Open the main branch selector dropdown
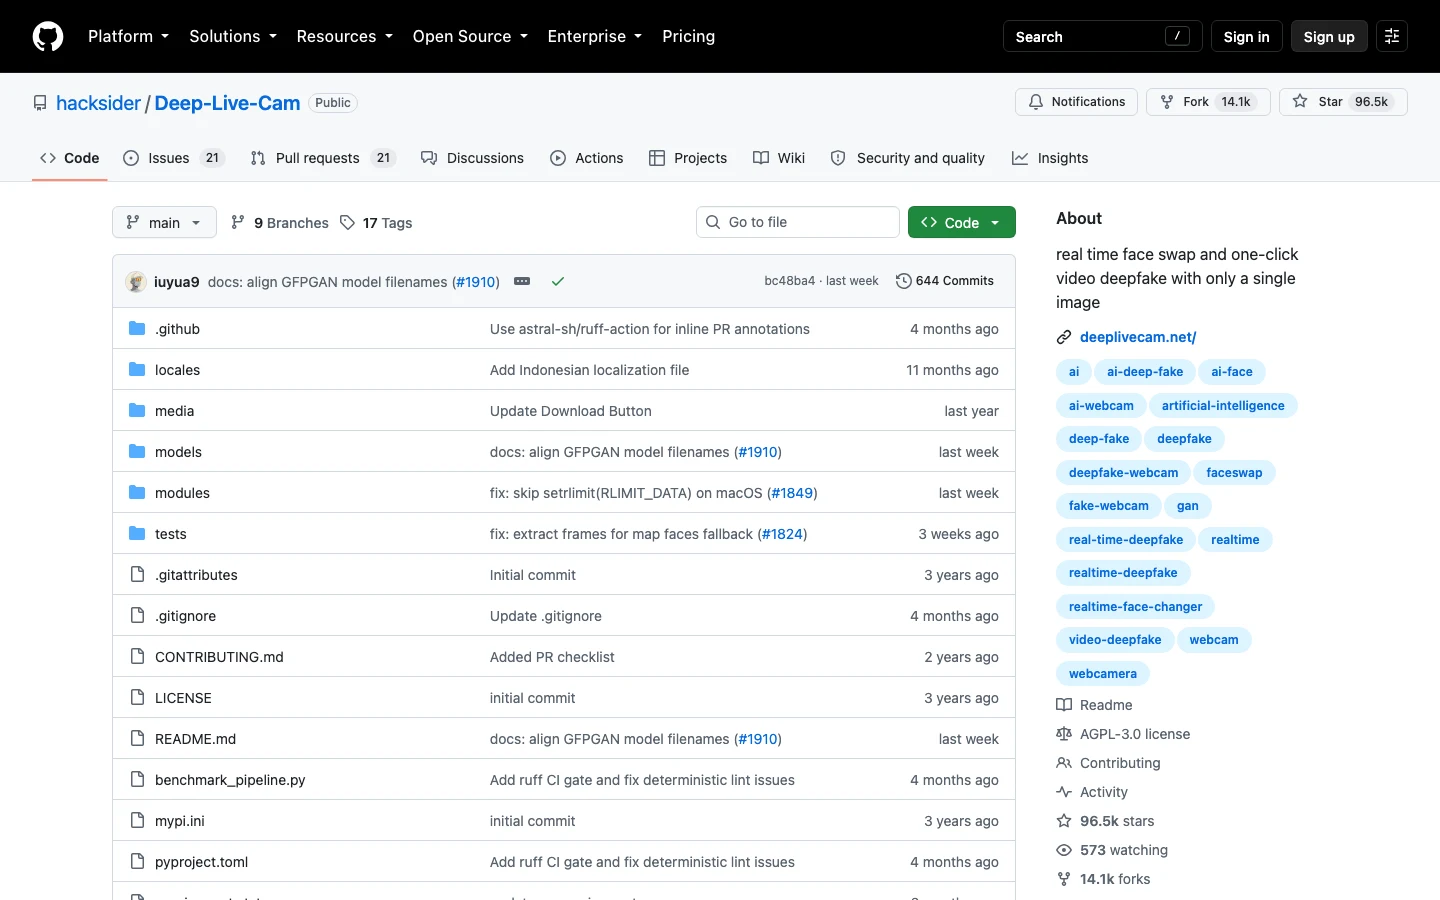Screen dimensions: 1440x900 coord(164,222)
